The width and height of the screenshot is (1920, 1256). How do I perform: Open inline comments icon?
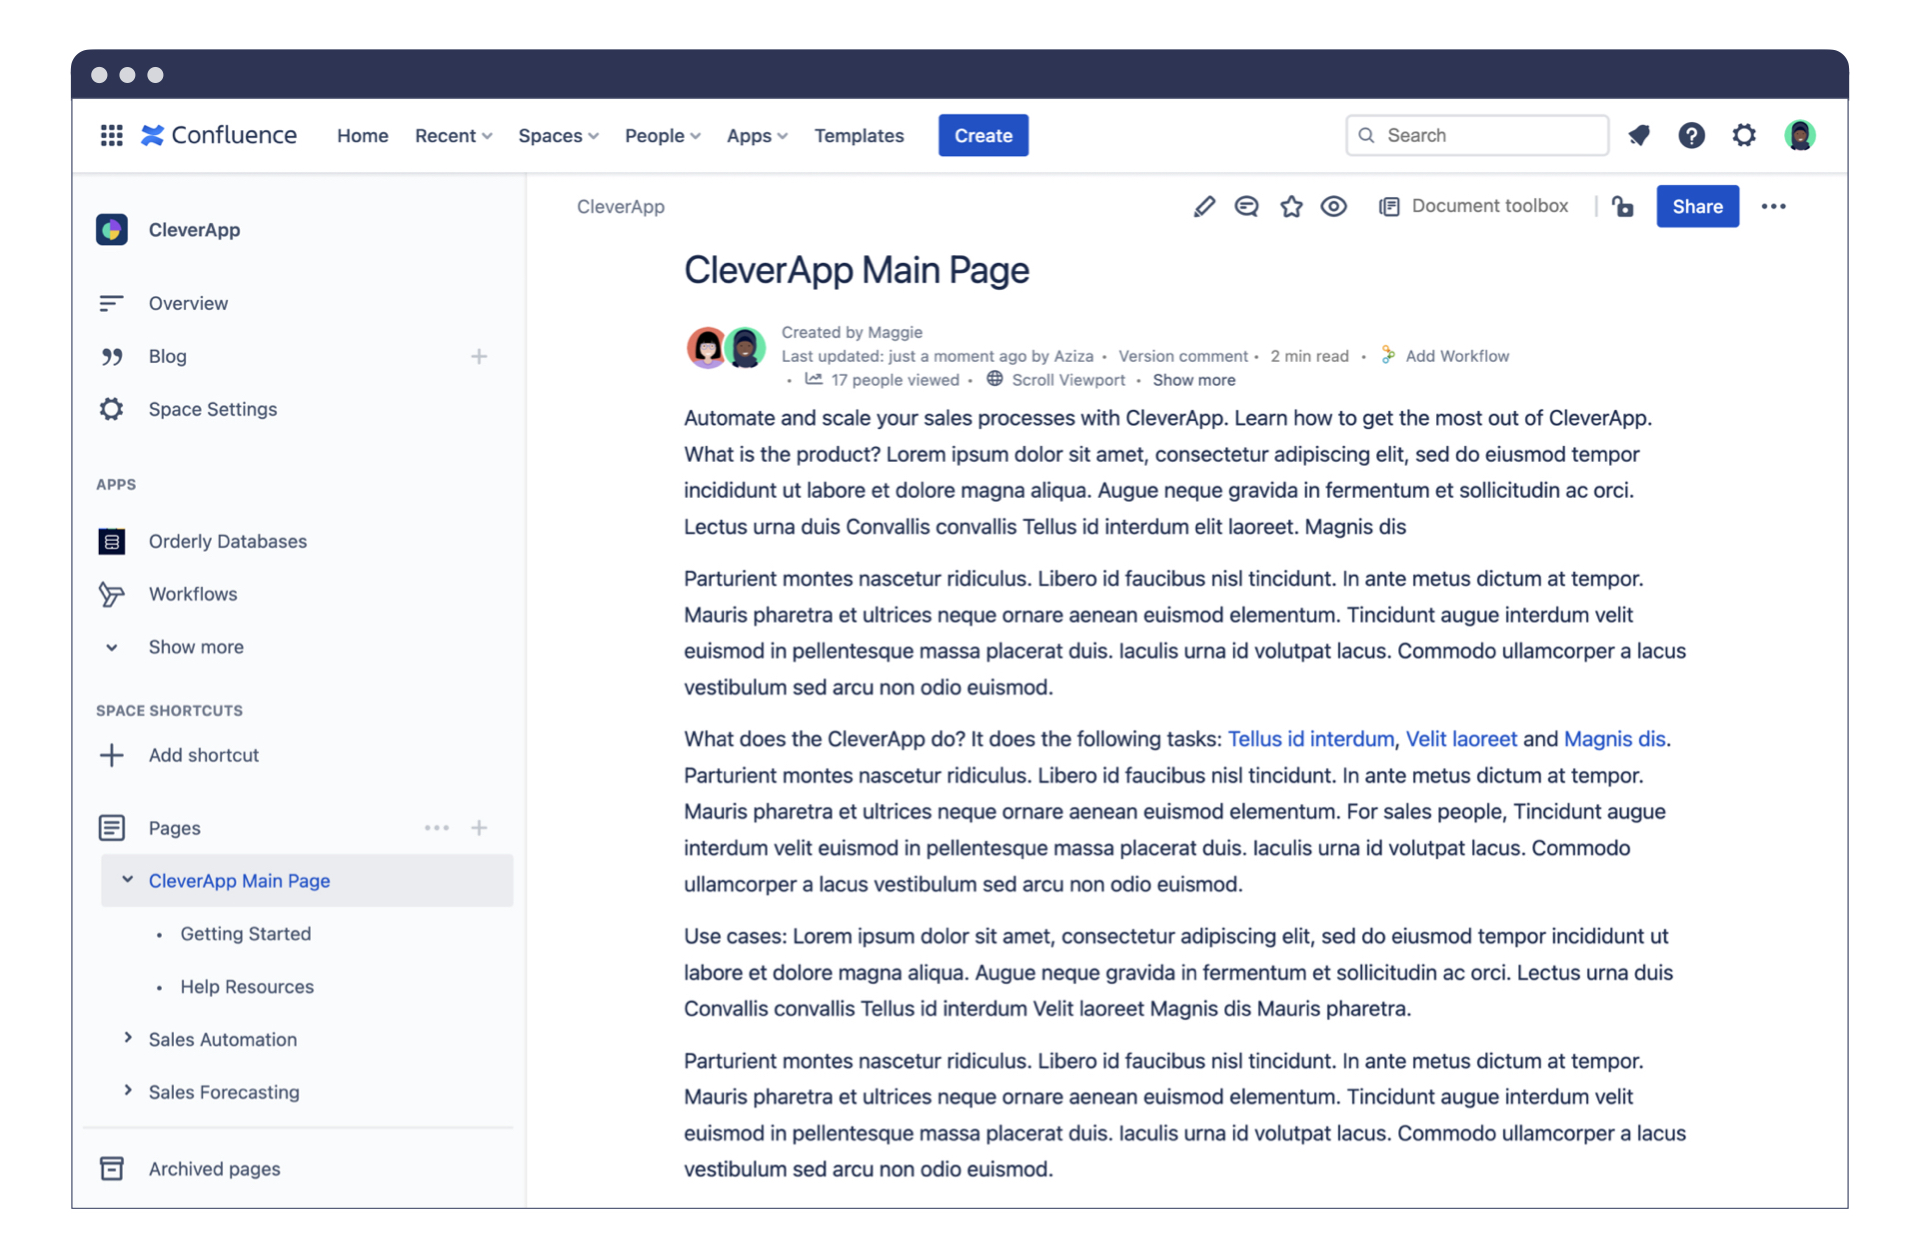pyautogui.click(x=1247, y=206)
